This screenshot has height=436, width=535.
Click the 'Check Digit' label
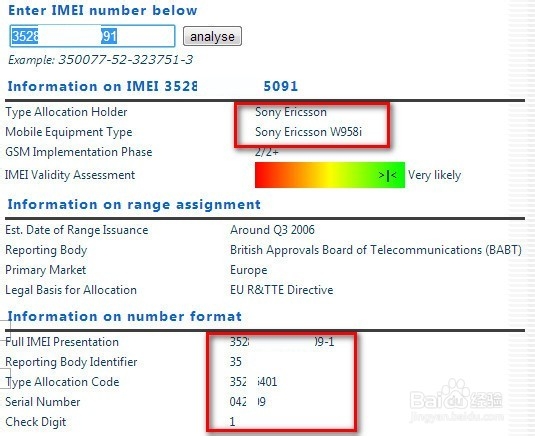click(35, 422)
